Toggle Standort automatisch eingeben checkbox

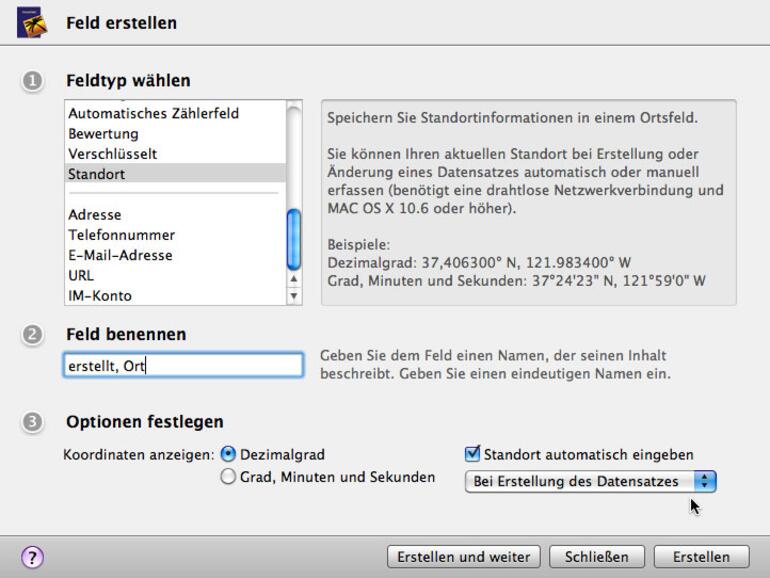[x=472, y=454]
